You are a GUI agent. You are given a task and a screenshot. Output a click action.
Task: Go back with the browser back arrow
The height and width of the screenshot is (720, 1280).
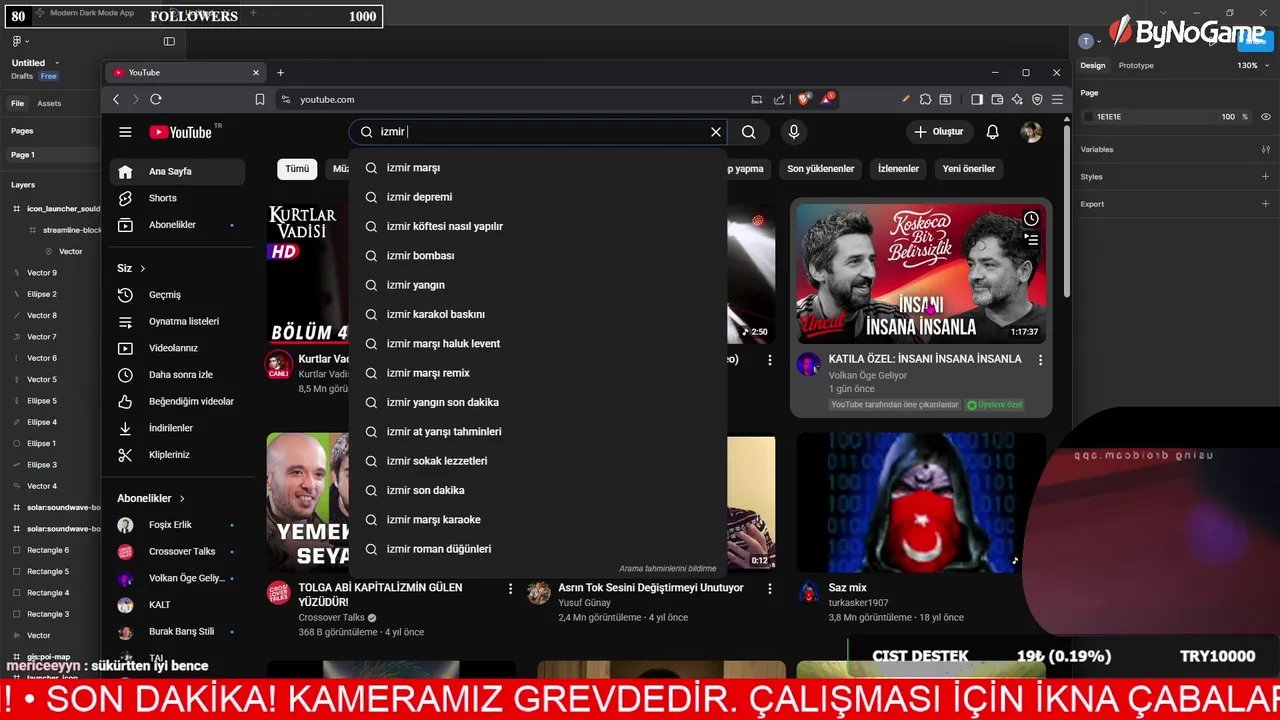point(116,99)
